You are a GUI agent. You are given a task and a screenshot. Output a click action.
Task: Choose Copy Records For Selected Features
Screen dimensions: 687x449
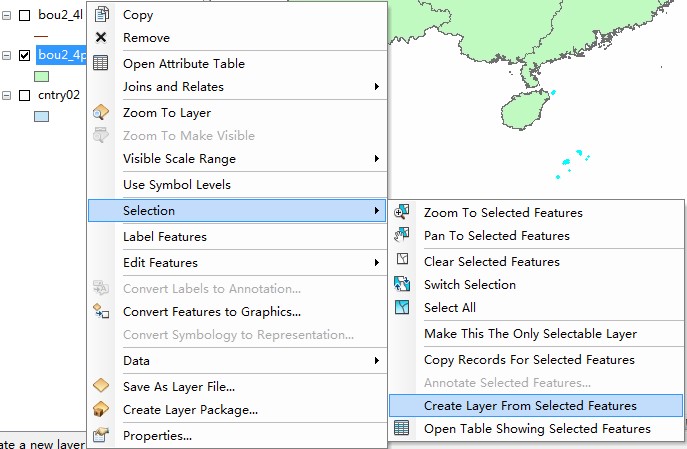click(536, 360)
